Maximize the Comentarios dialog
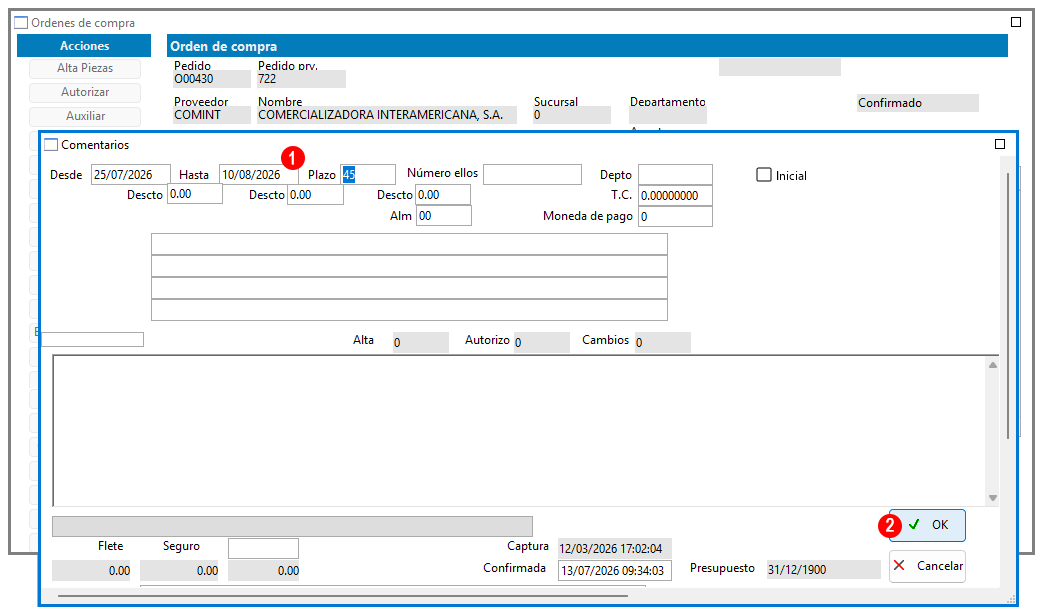Image resolution: width=1042 pixels, height=616 pixels. coord(999,144)
